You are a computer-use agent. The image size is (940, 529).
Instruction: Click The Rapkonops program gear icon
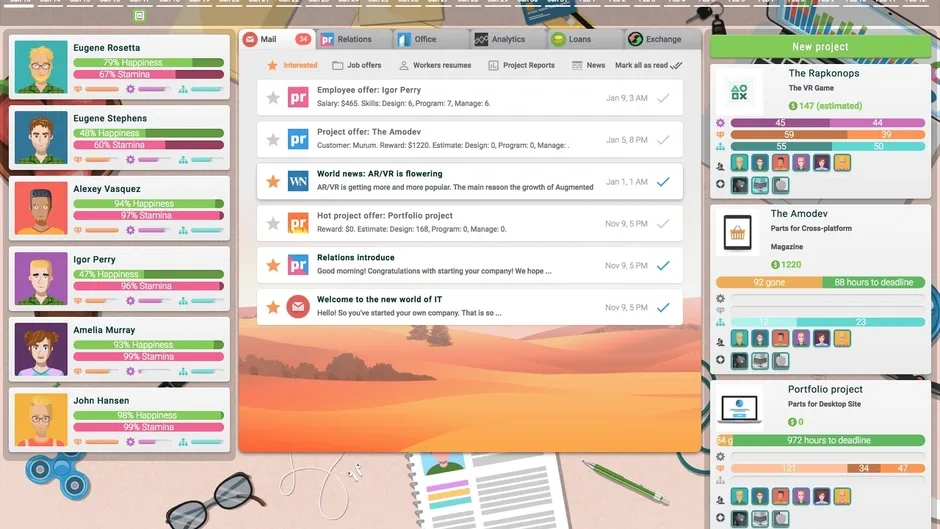tap(720, 123)
